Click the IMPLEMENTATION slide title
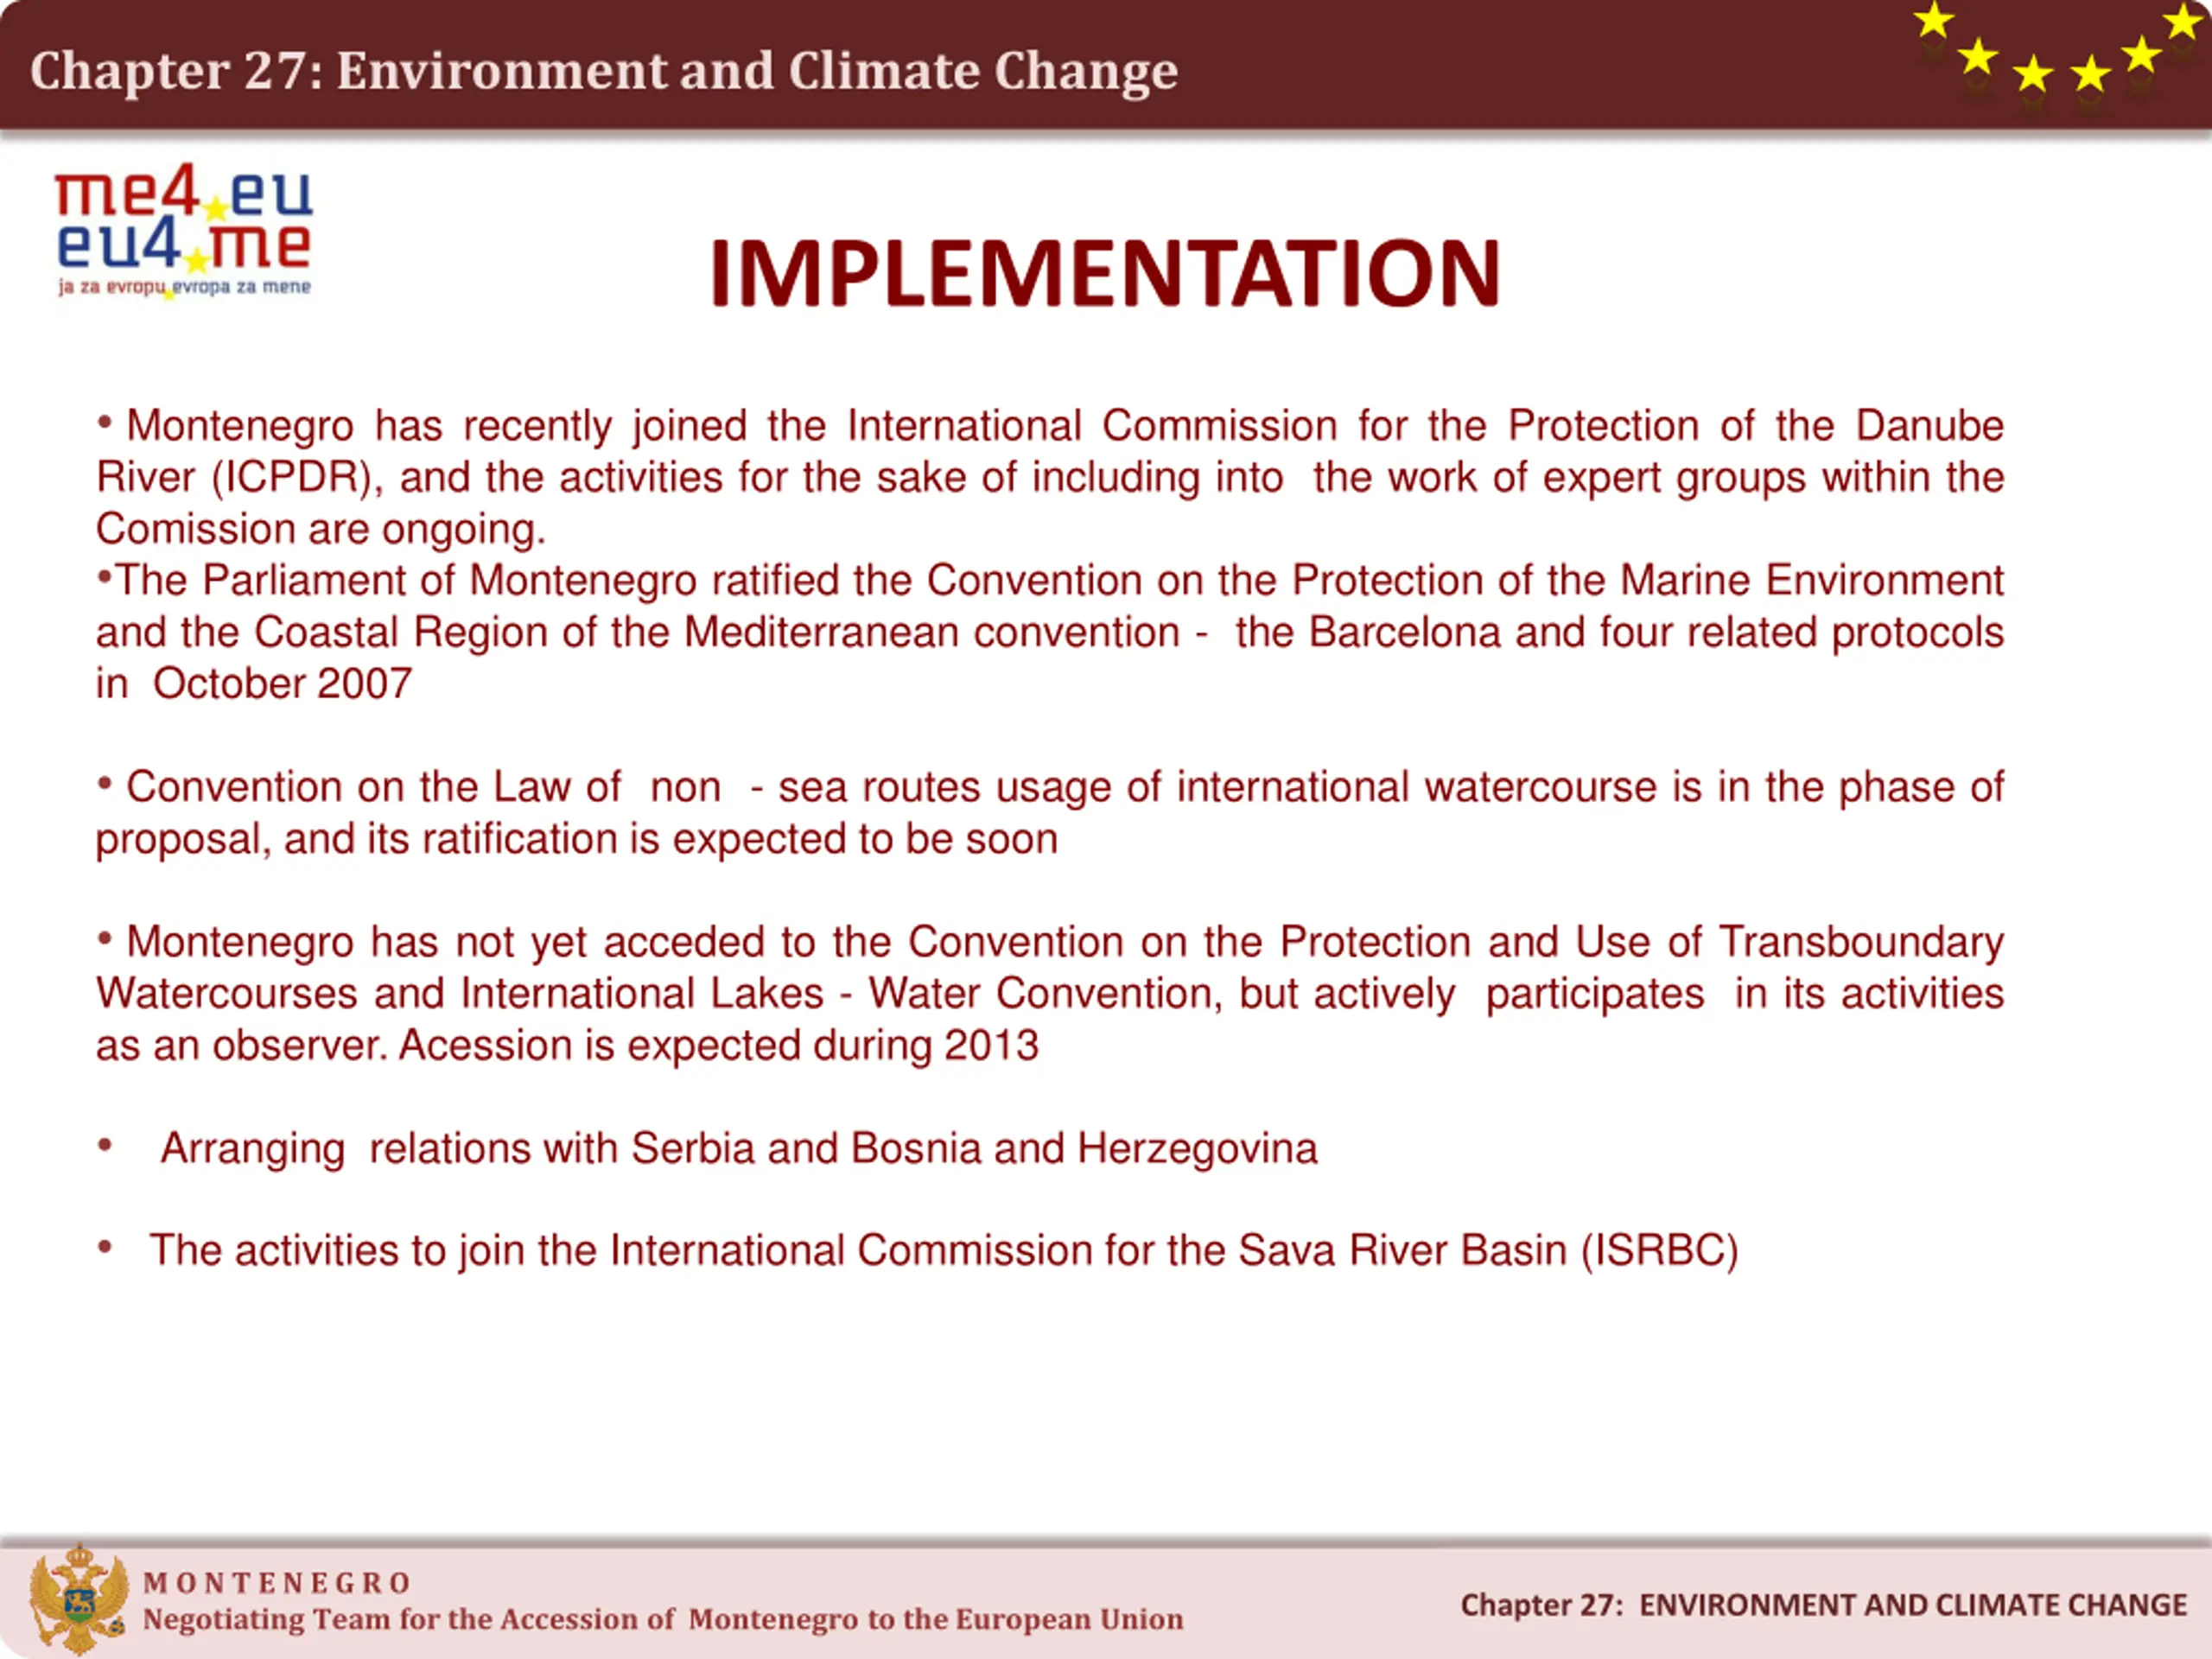Viewport: 2212px width, 1659px height. tap(1105, 273)
